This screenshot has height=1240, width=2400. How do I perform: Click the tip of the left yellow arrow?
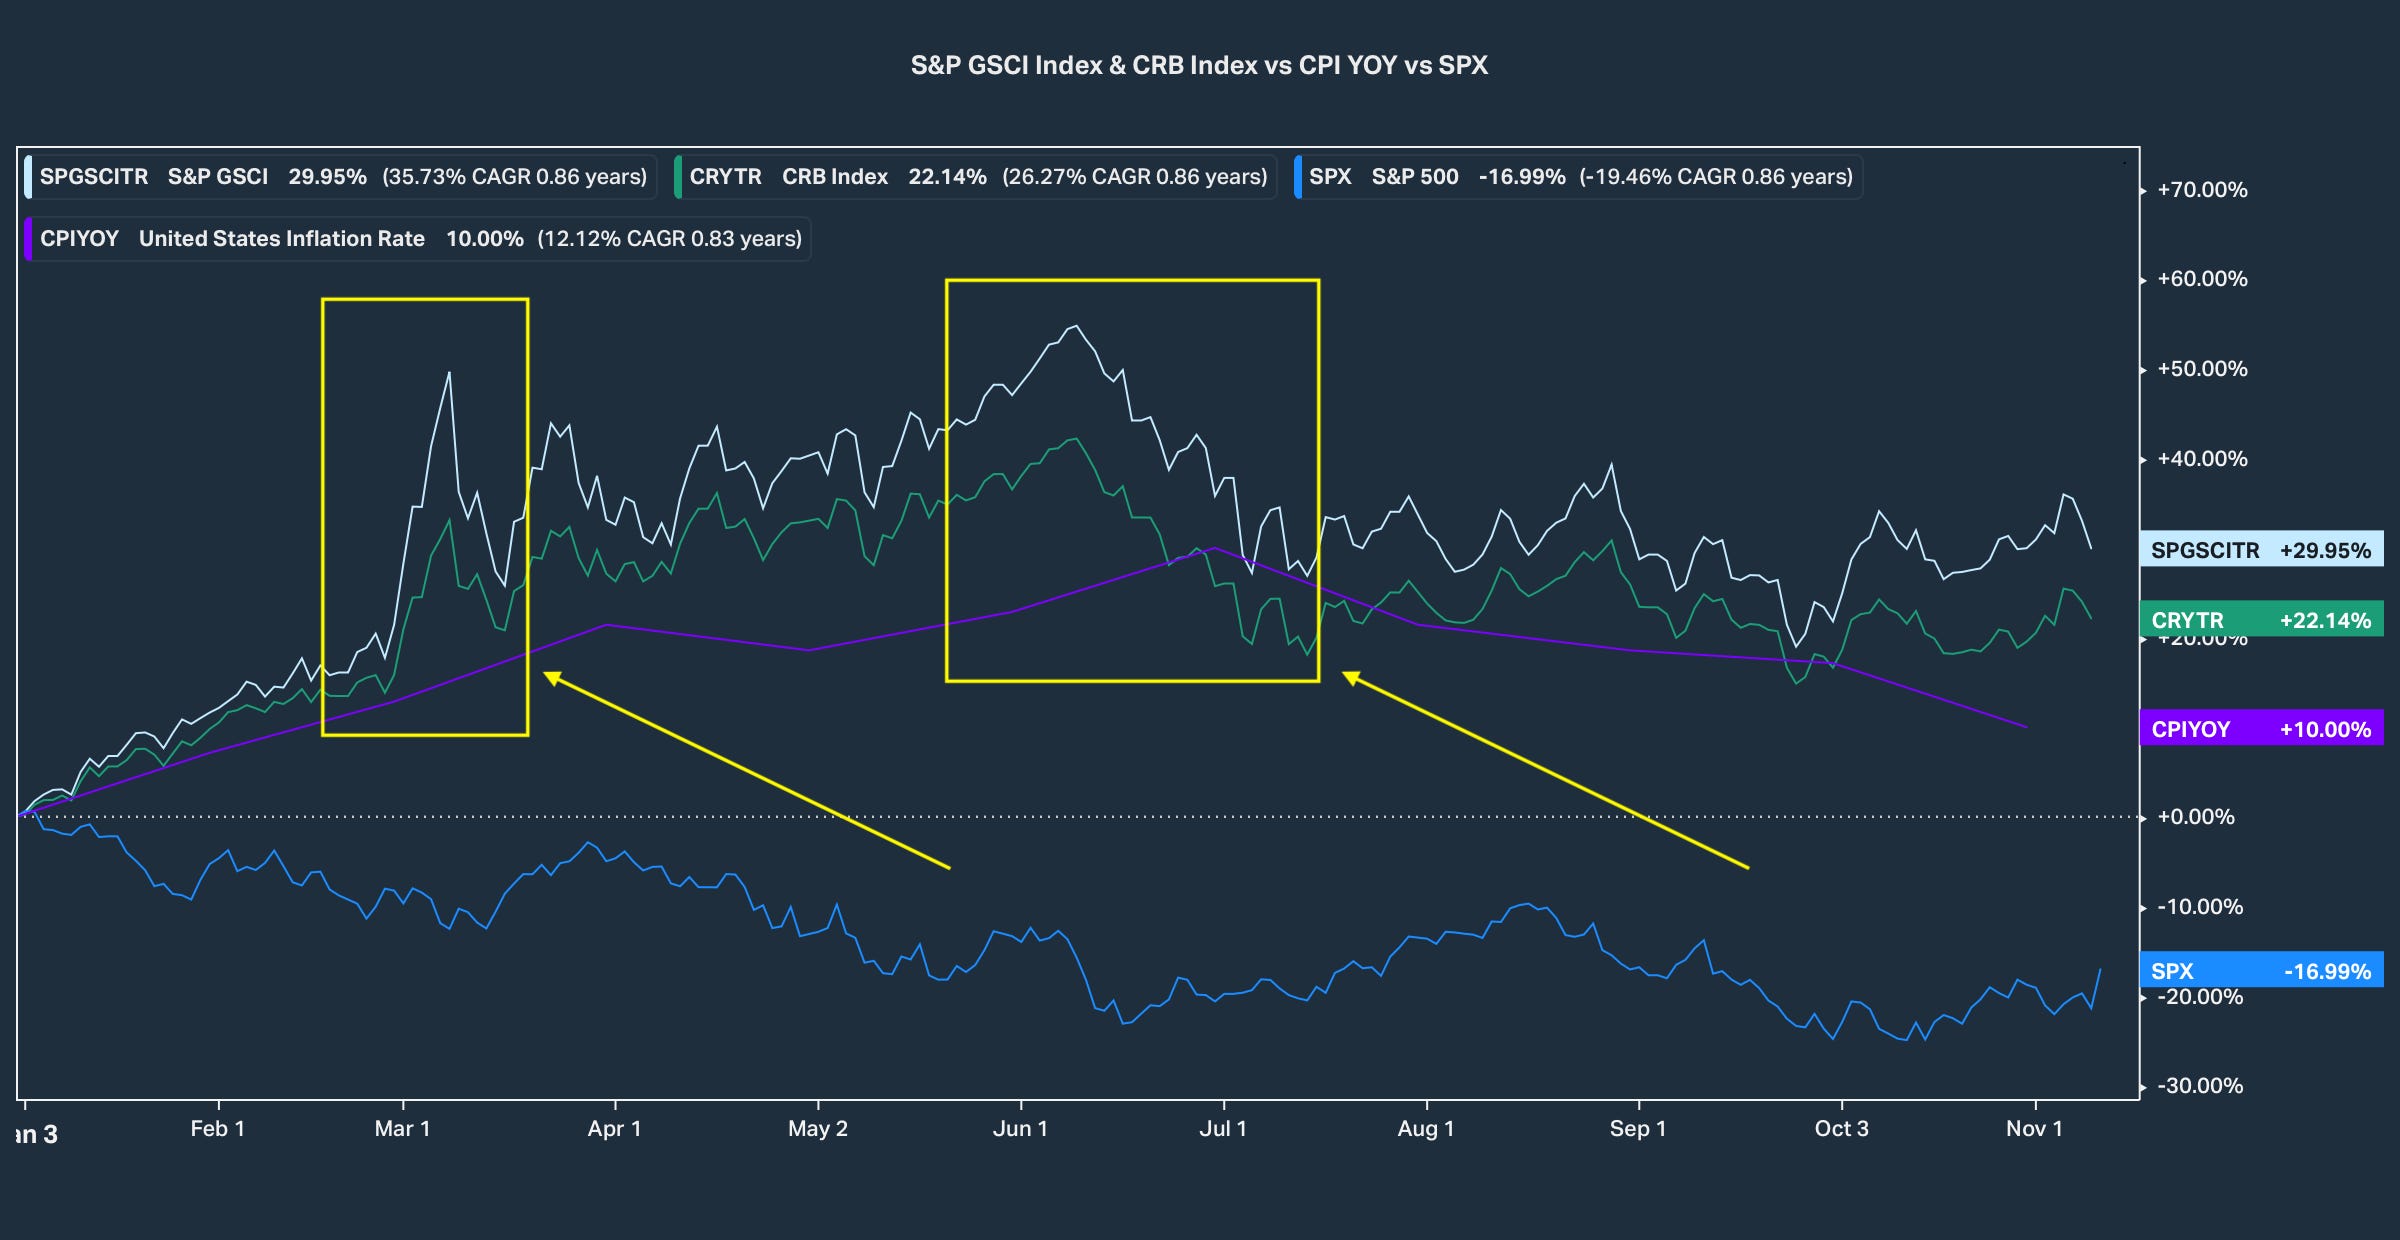(x=546, y=674)
